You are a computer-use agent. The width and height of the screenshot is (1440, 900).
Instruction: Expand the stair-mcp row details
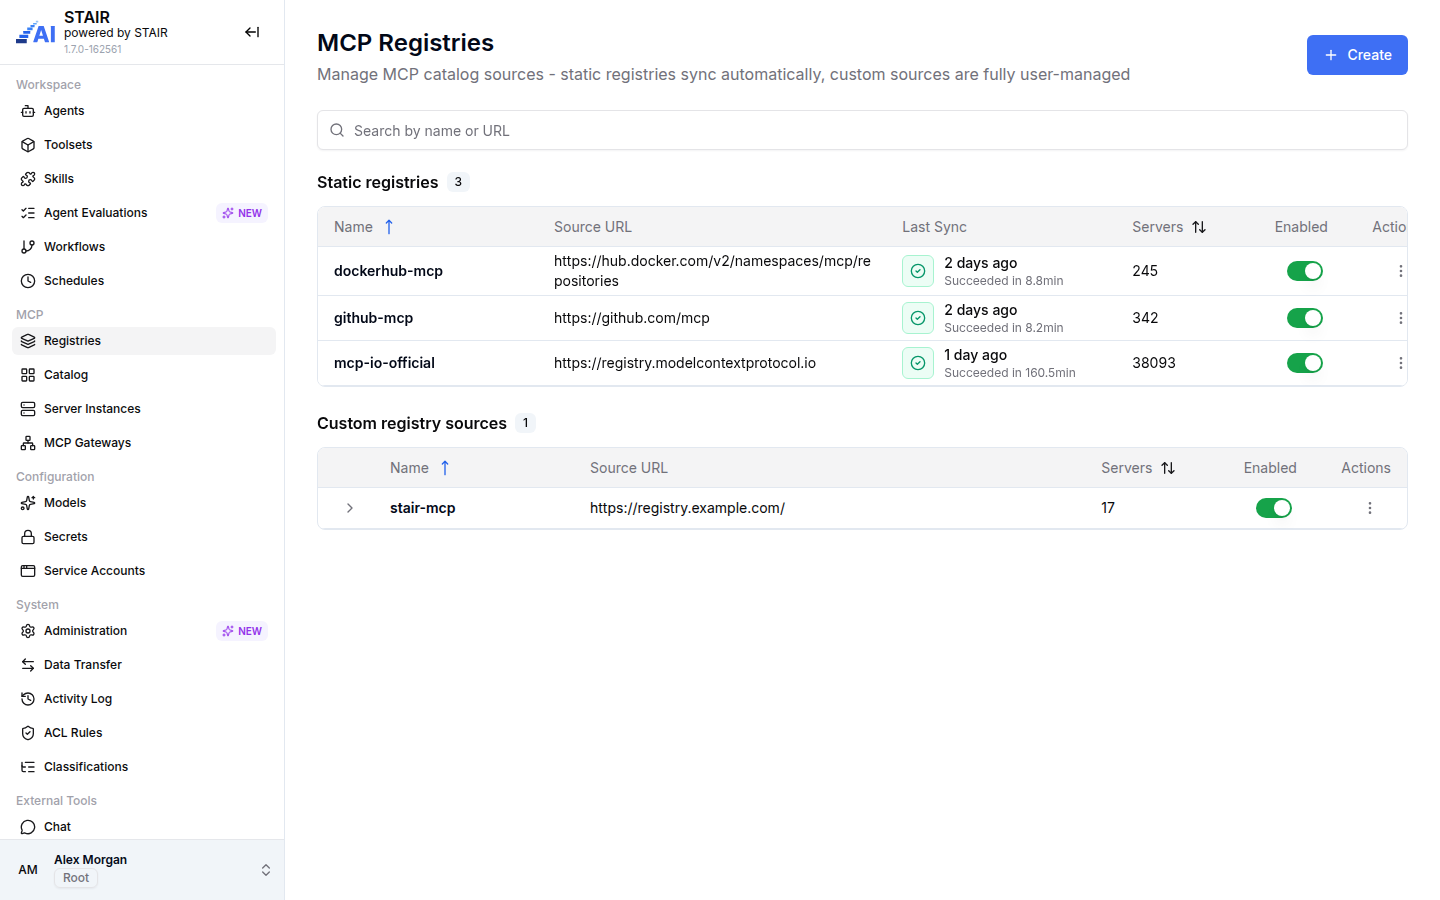[350, 508]
